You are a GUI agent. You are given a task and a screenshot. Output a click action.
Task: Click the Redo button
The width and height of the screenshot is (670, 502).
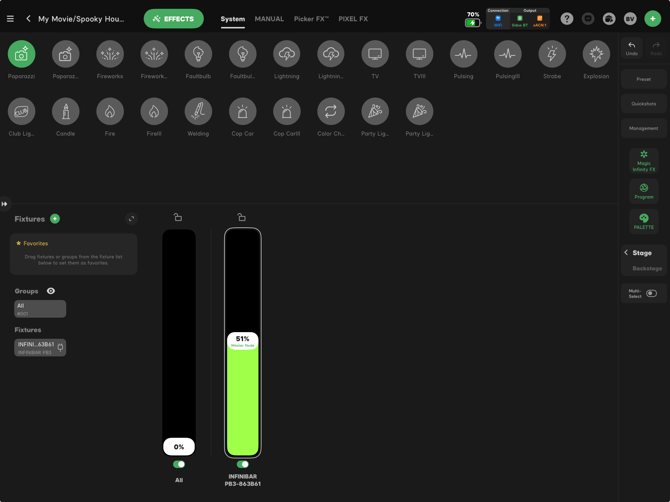coord(656,48)
